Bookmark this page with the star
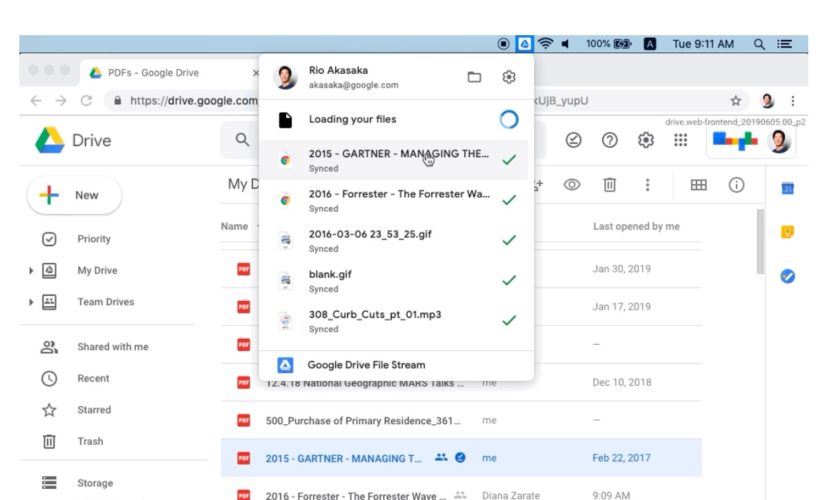Image resolution: width=840 pixels, height=500 pixels. click(x=736, y=101)
